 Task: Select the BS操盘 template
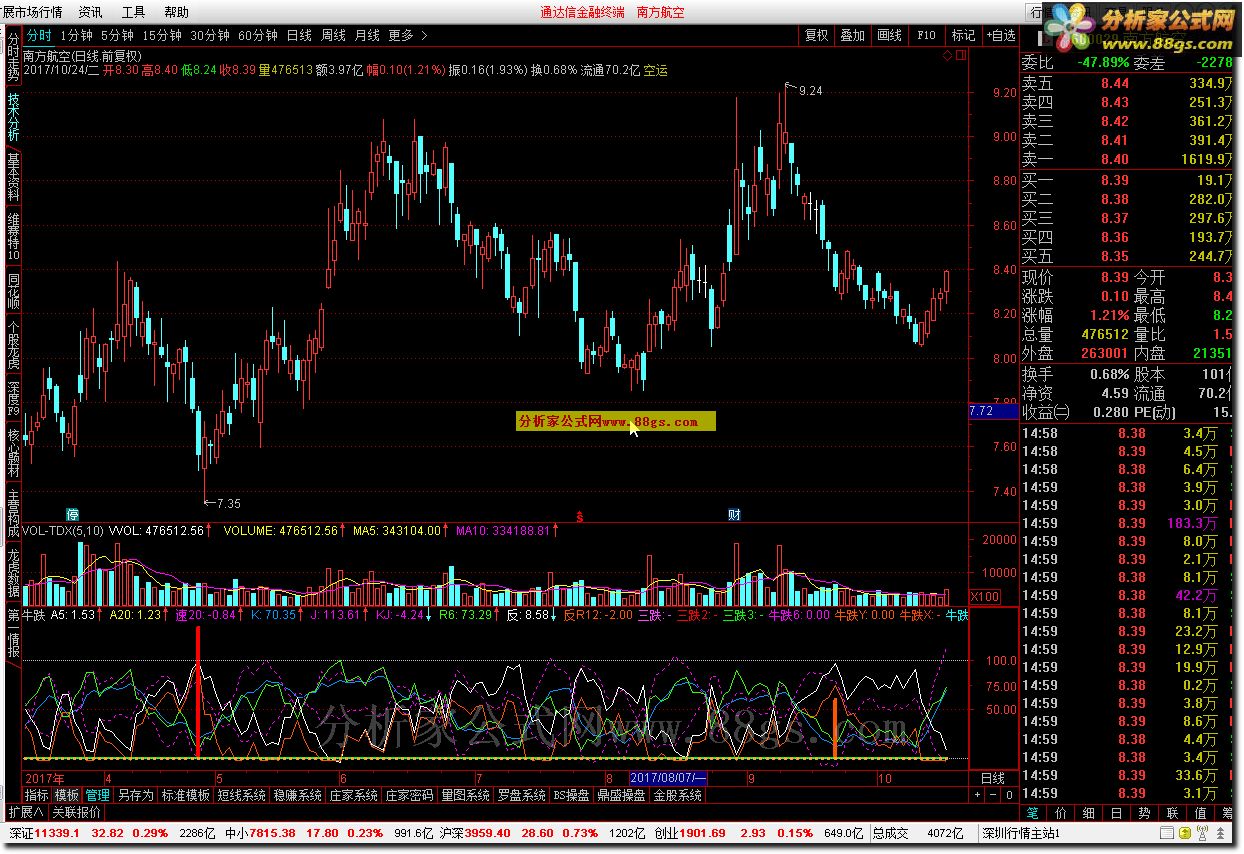[x=572, y=795]
